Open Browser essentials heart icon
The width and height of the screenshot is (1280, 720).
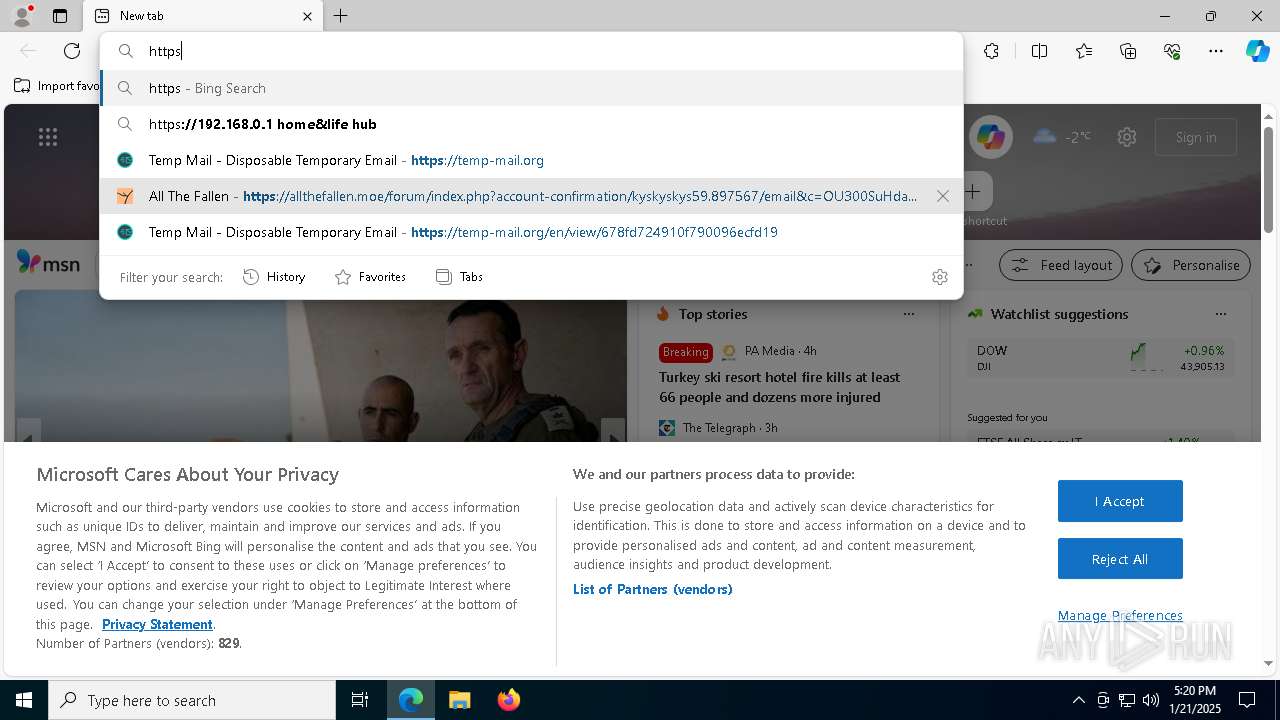click(x=1172, y=51)
